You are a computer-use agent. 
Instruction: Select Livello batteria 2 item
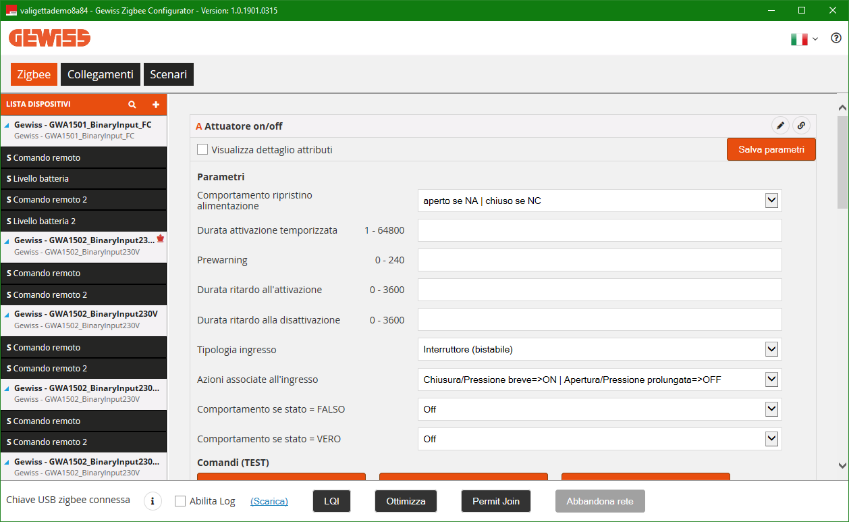coord(84,221)
